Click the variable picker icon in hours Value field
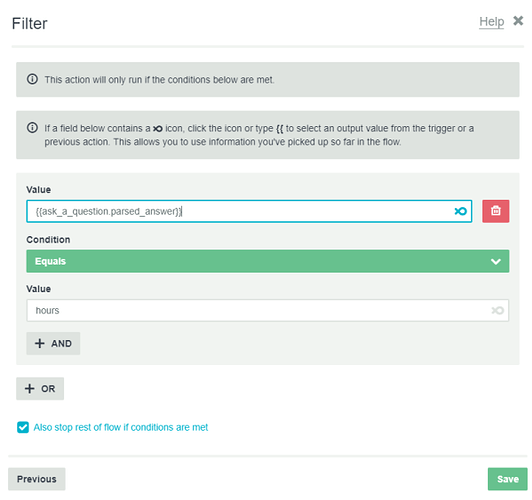 (x=497, y=310)
